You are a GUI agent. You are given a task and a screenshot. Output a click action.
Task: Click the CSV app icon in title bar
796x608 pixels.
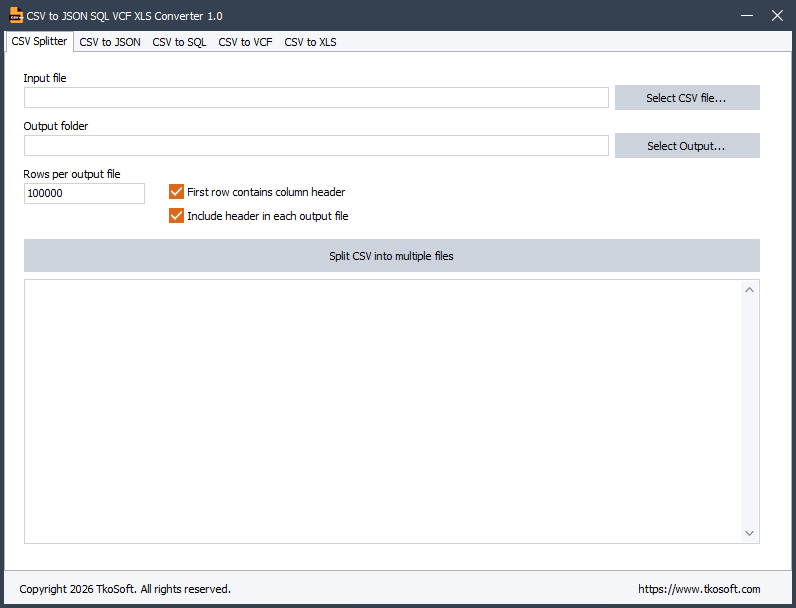pos(16,15)
